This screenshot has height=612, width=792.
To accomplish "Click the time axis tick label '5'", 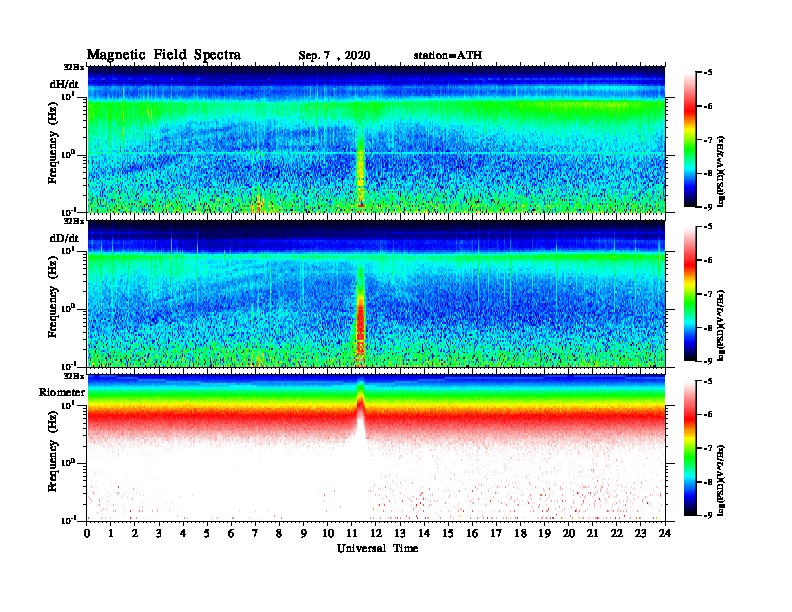I will coord(207,534).
